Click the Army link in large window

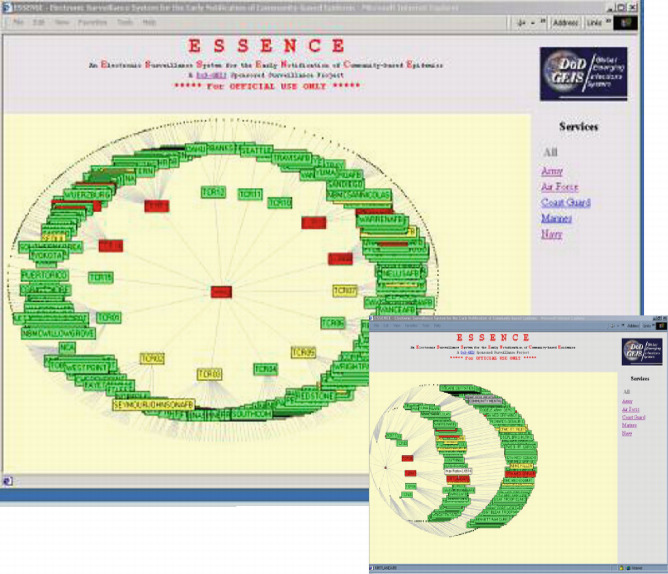[552, 172]
